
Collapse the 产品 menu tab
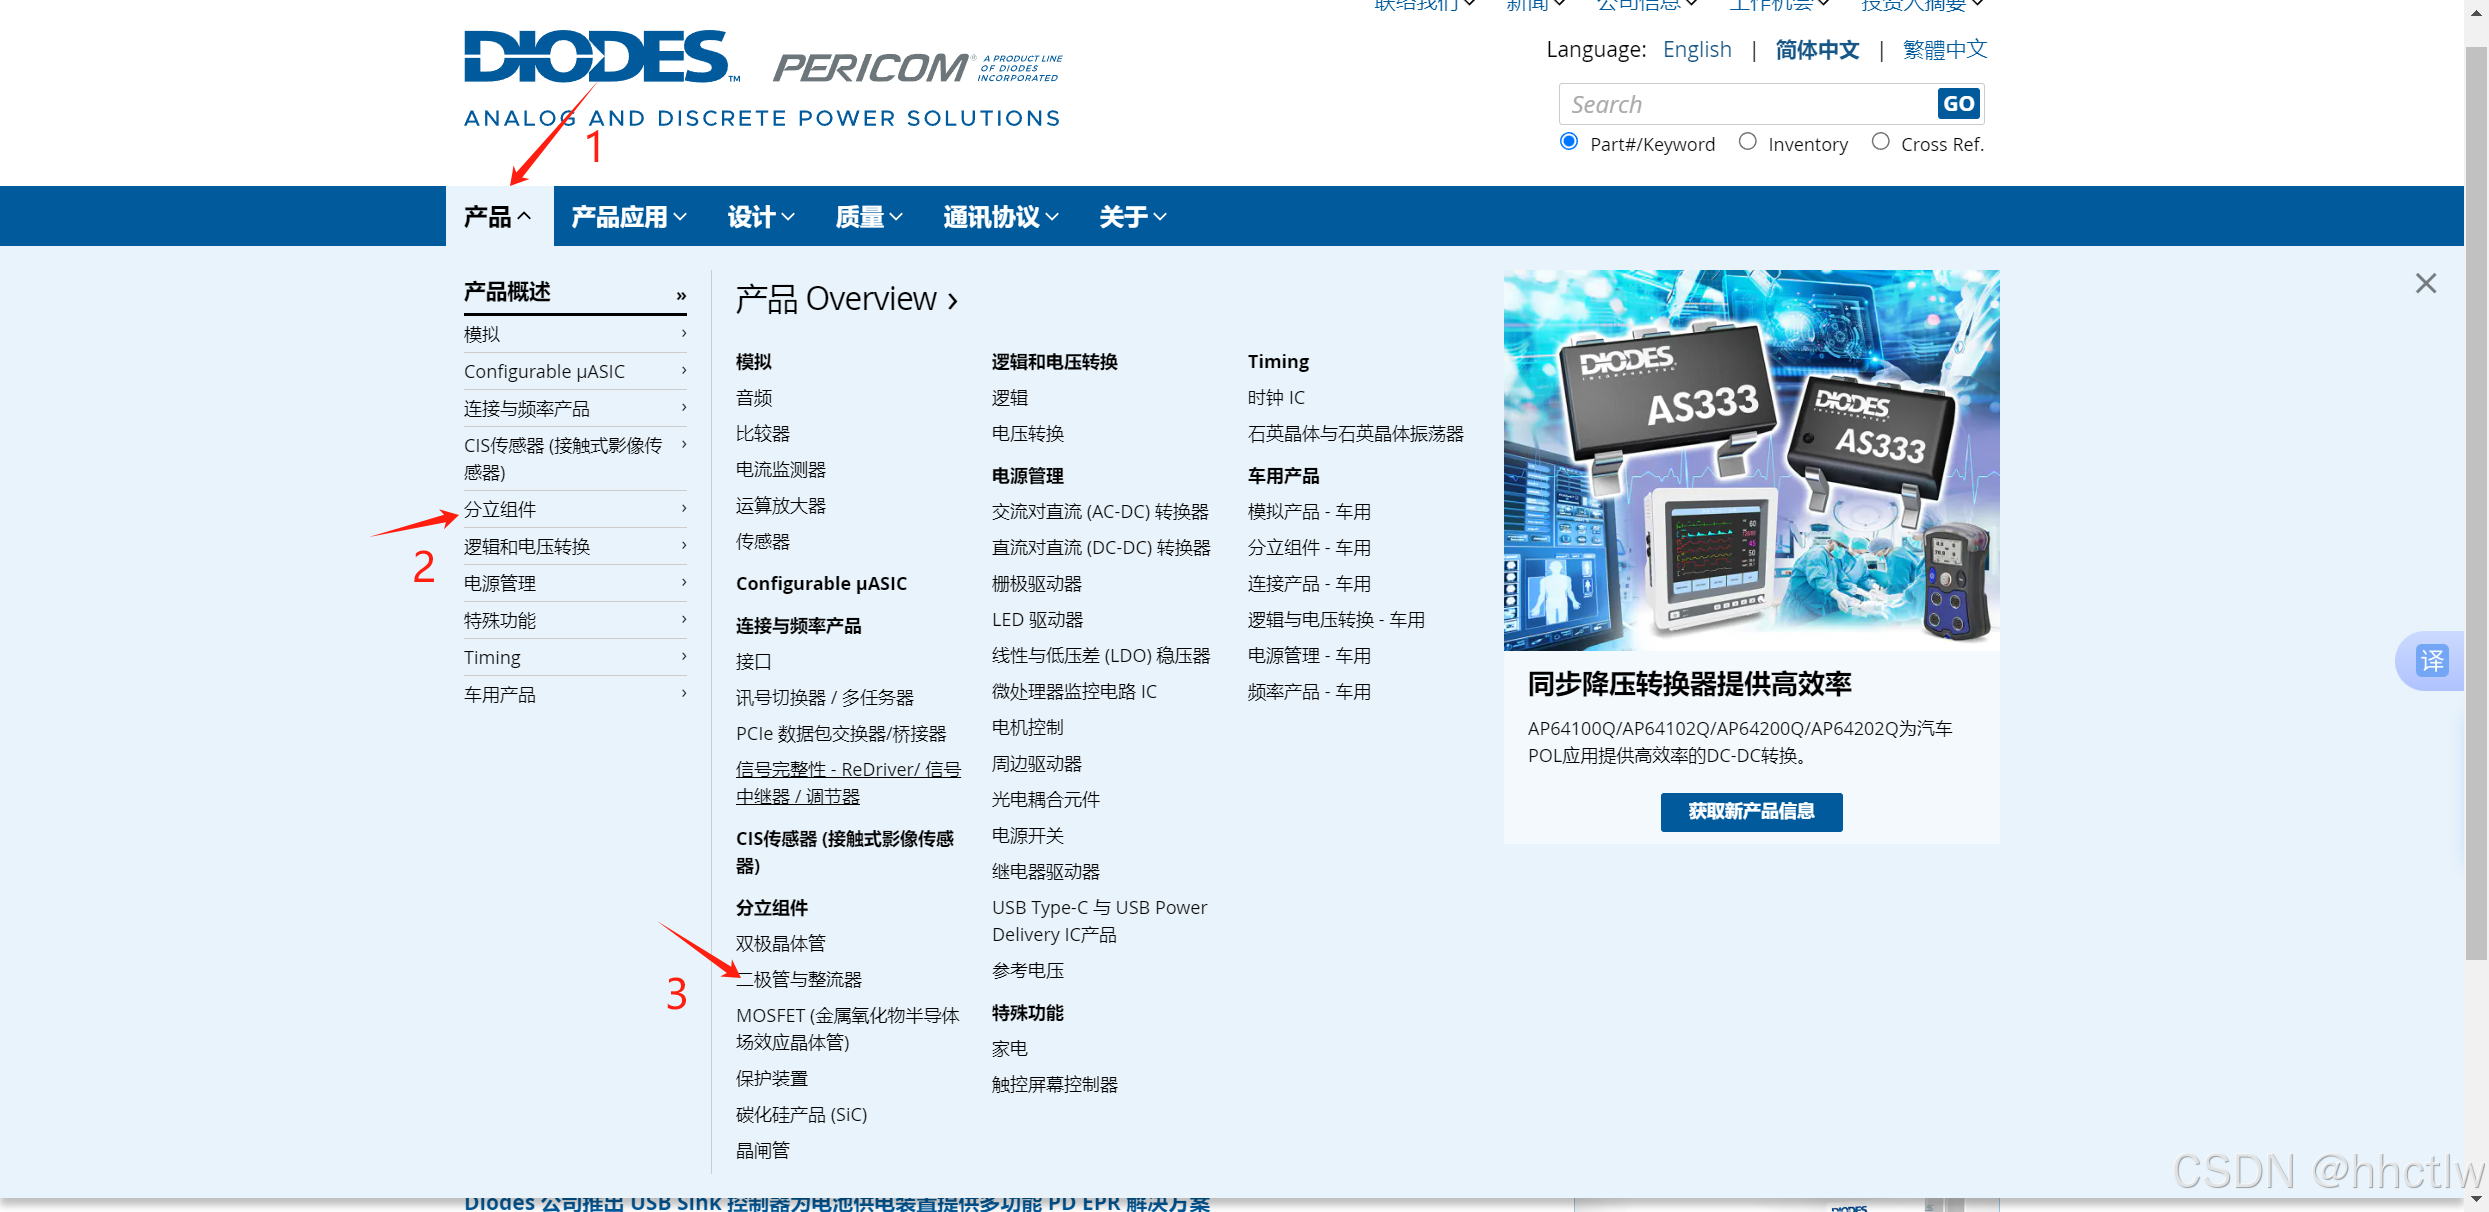click(498, 216)
